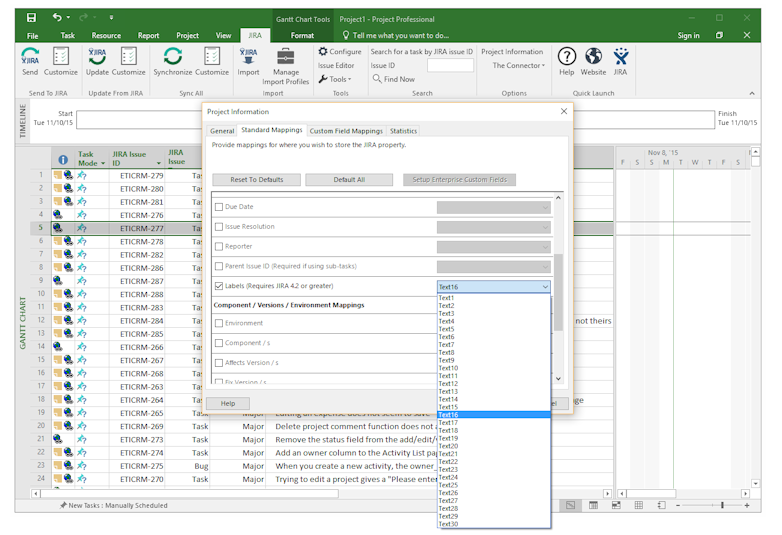Screen dimensions: 782x535
Task: Open Customize under Update From JIRA
Action: tap(129, 61)
